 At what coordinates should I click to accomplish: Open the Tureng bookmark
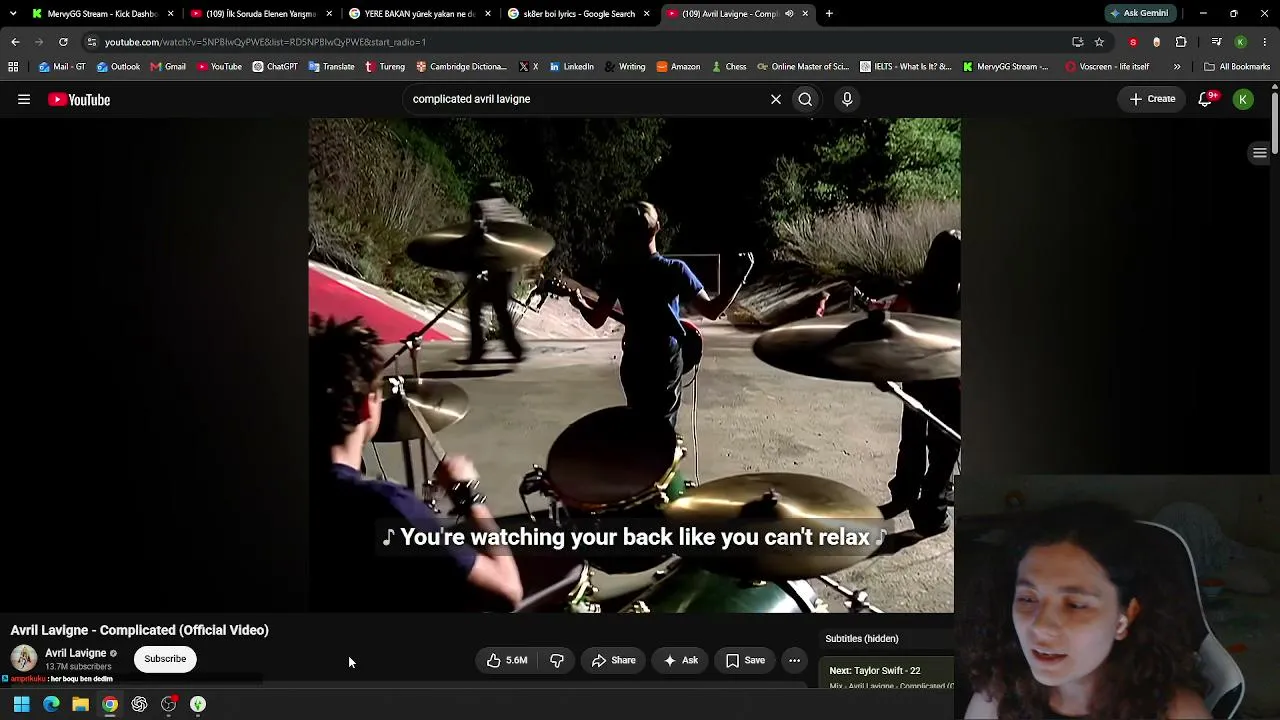click(385, 67)
